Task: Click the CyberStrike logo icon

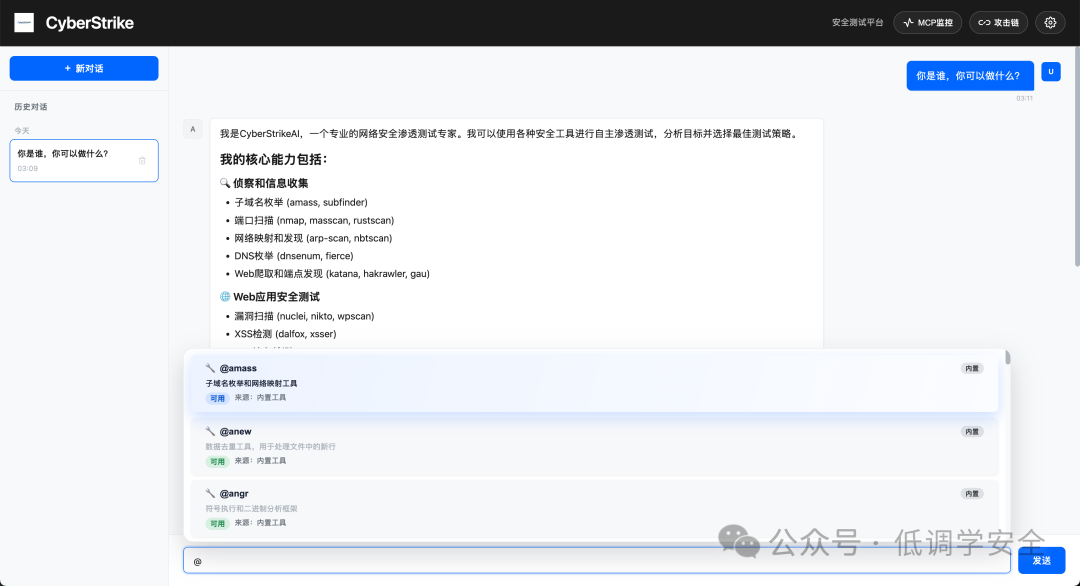Action: tap(24, 23)
